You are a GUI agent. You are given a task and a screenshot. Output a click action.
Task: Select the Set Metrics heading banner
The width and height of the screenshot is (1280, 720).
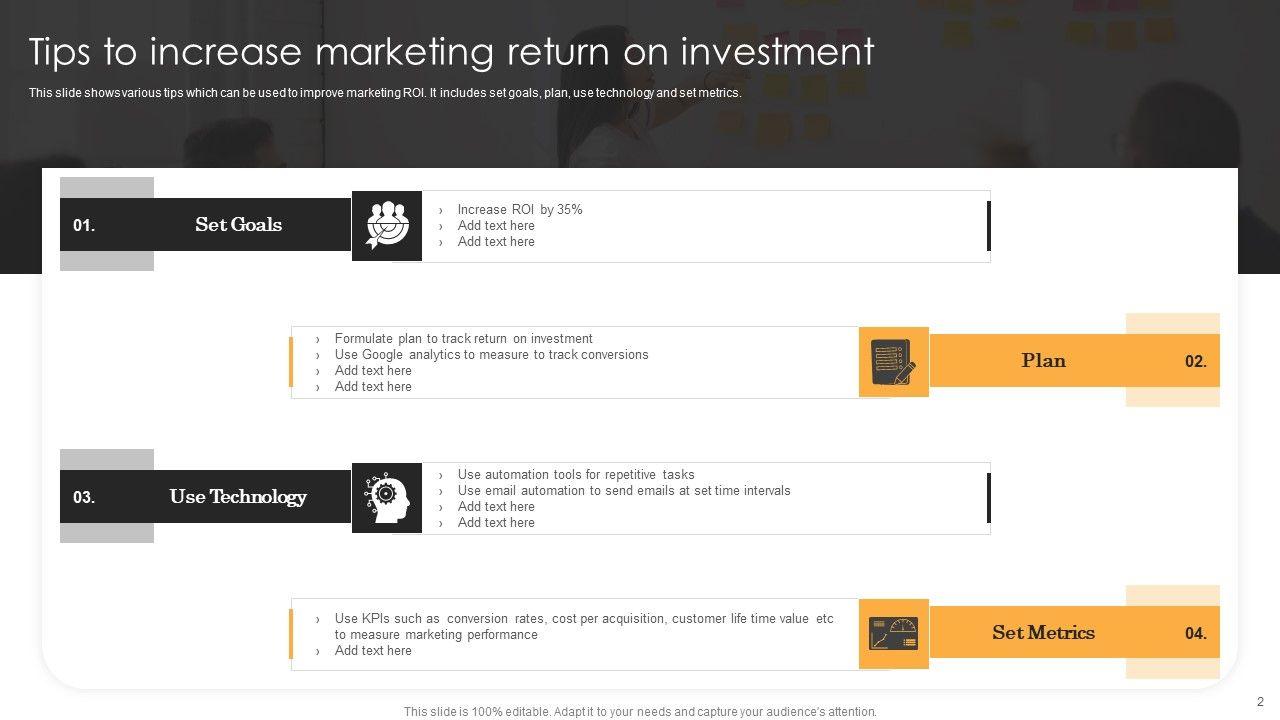point(1043,633)
